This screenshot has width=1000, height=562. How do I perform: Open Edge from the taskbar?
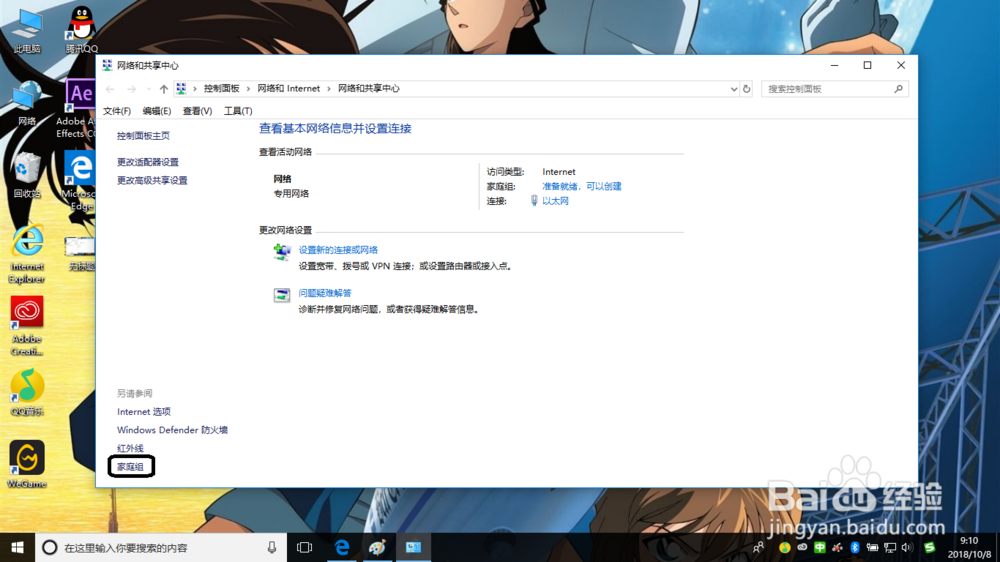click(x=342, y=547)
